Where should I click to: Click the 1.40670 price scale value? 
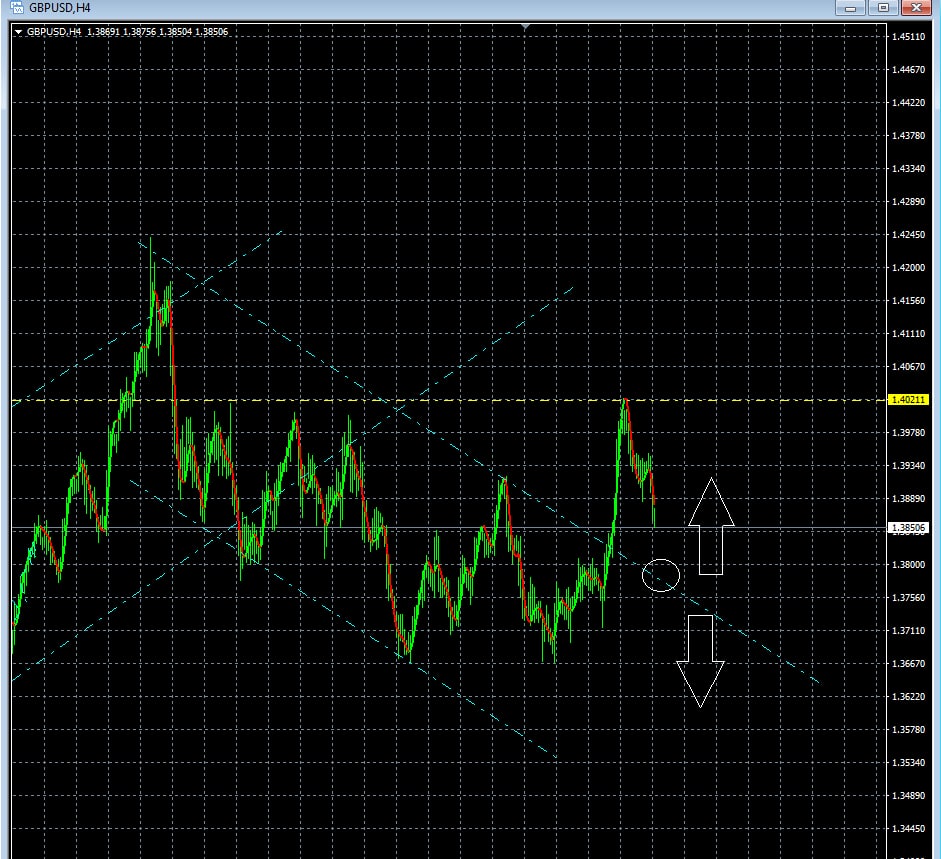click(908, 367)
